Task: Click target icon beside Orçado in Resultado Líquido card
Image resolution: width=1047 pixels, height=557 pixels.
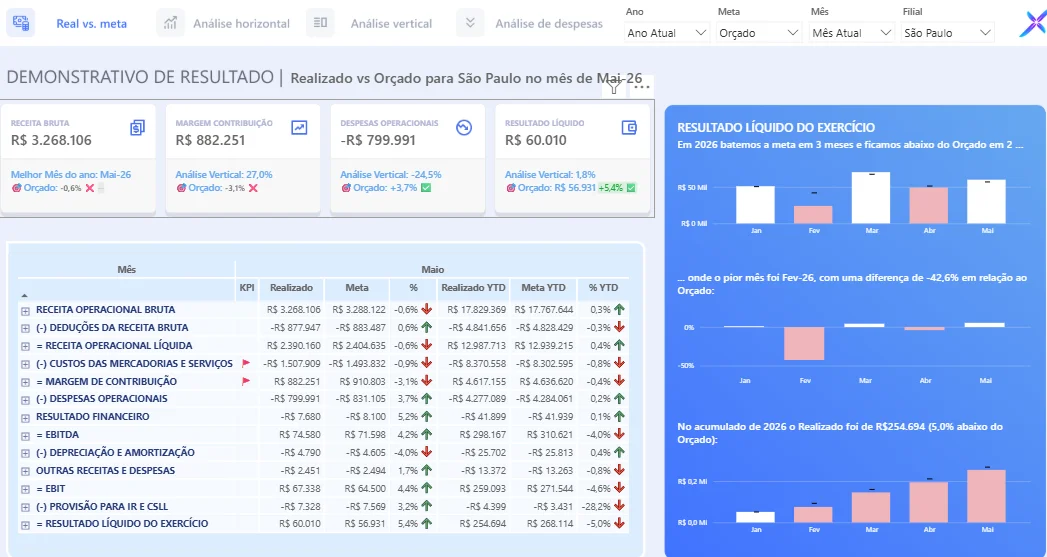Action: pyautogui.click(x=511, y=188)
